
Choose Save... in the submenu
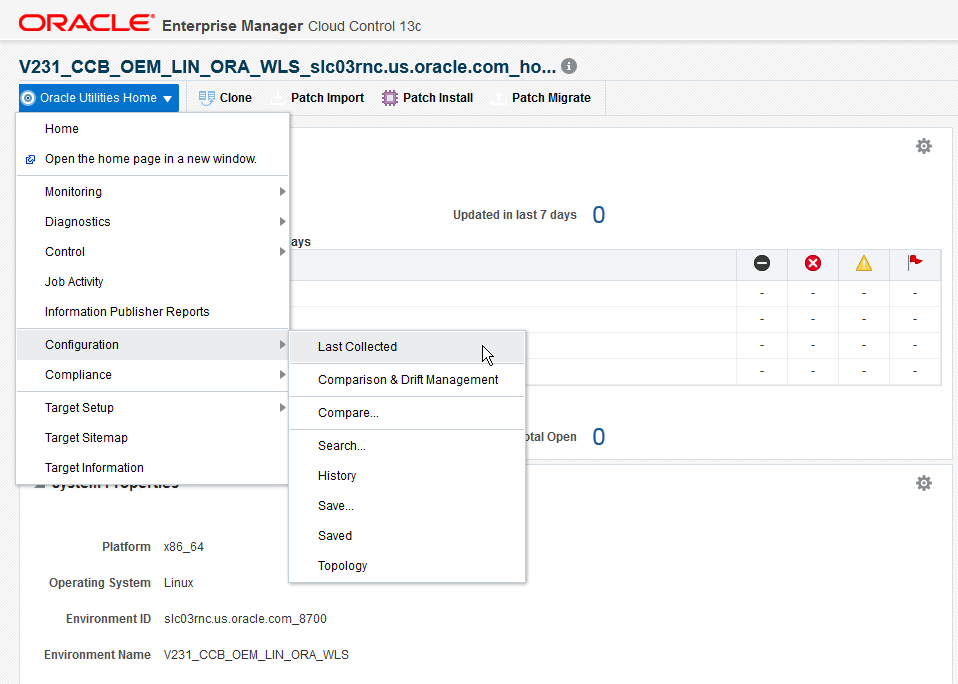click(x=407, y=506)
